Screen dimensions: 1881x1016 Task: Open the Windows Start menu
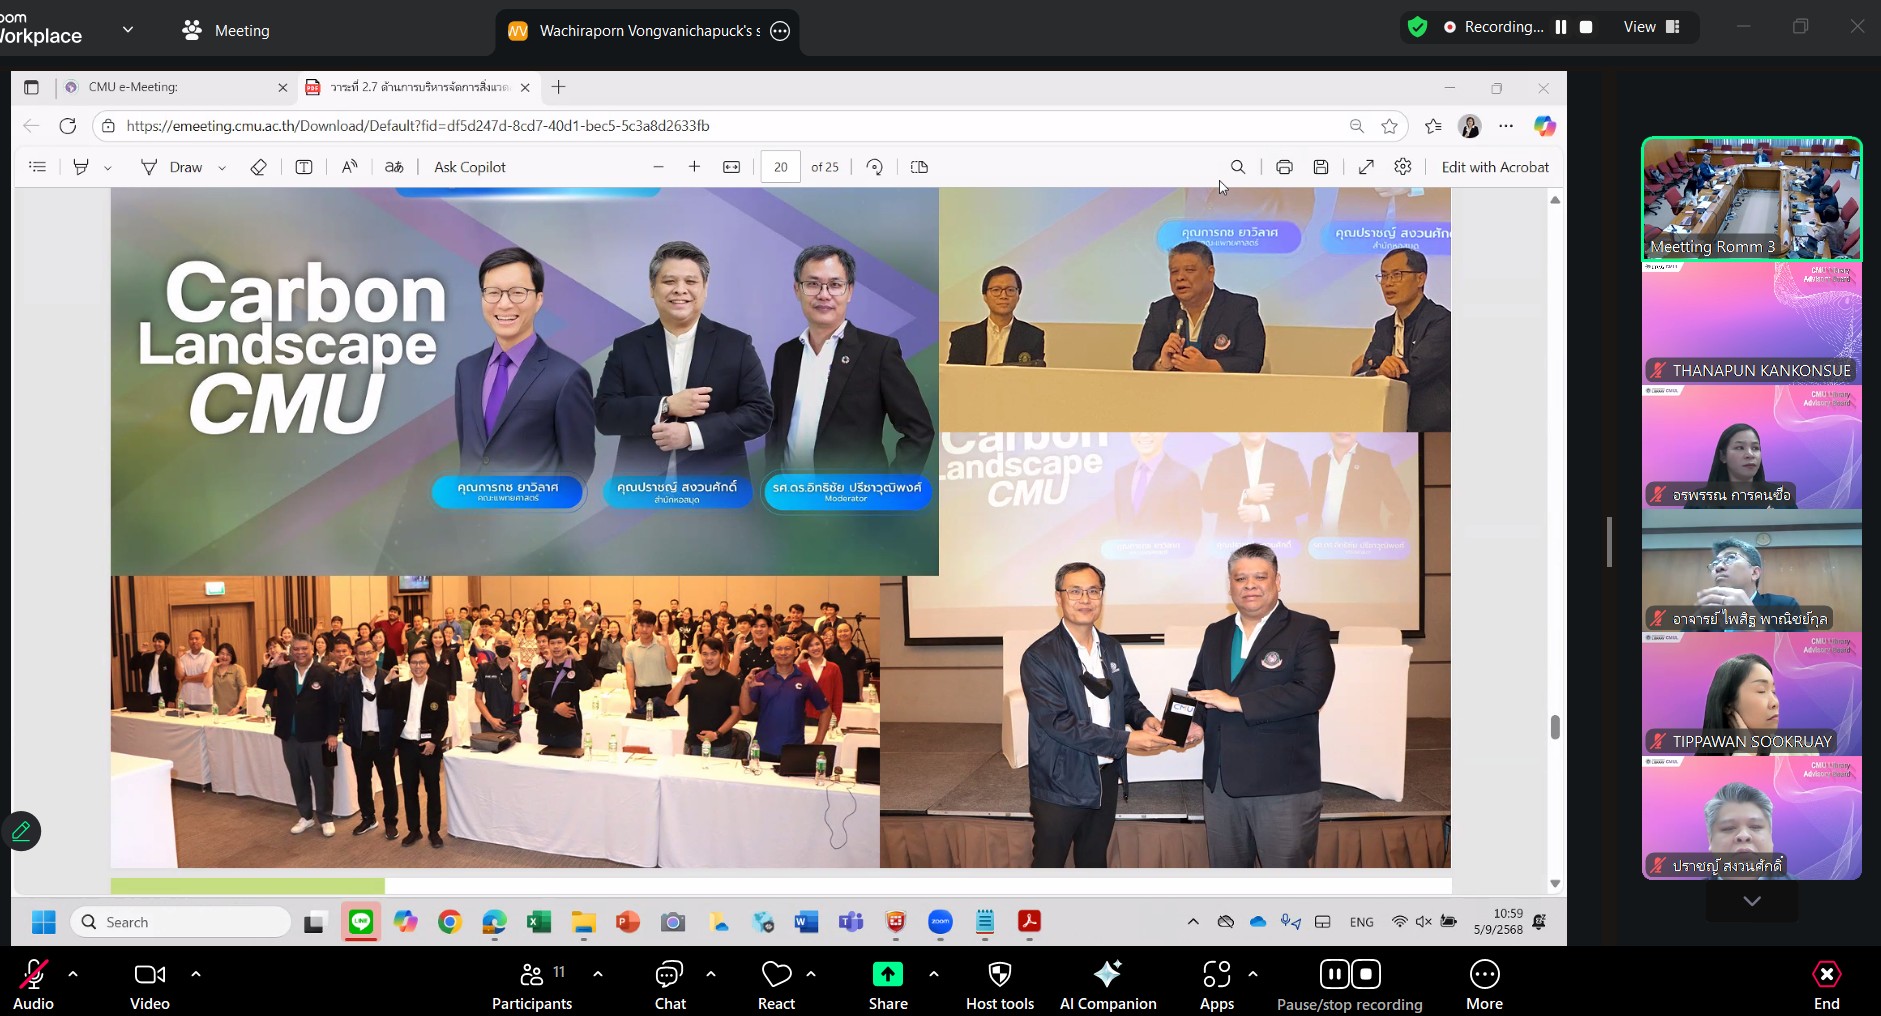(x=43, y=922)
